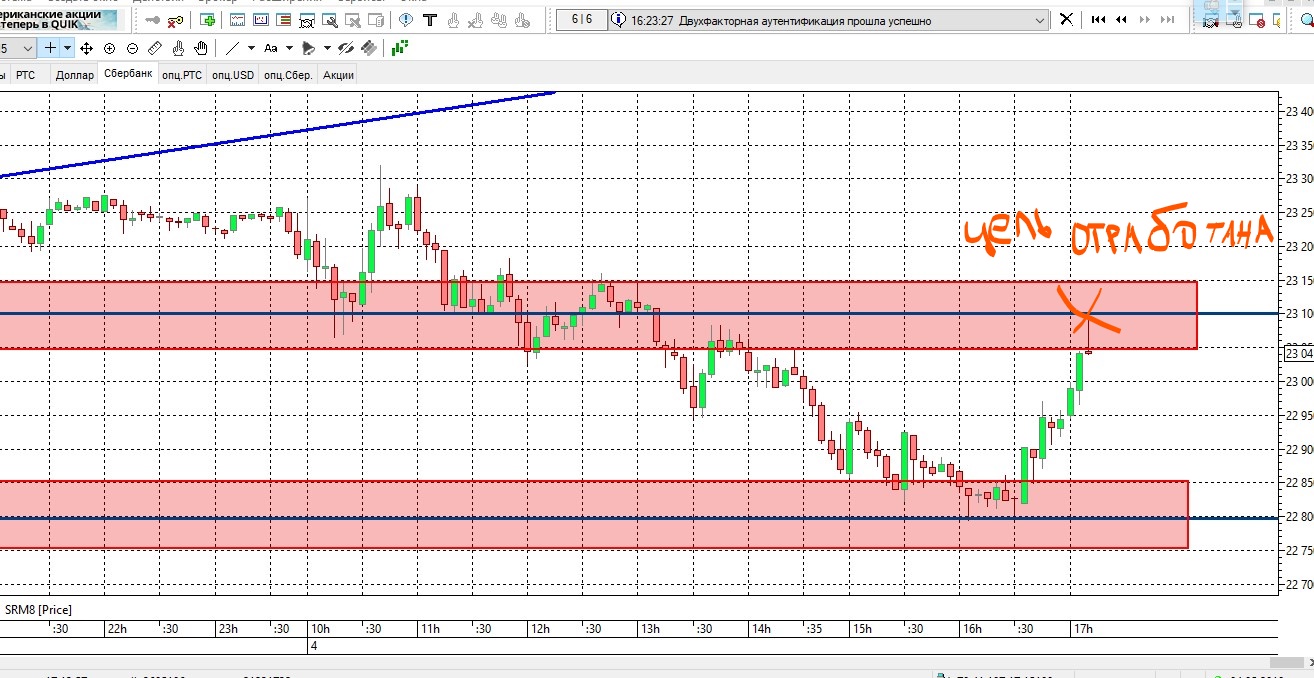Open the опц.USD tab
The height and width of the screenshot is (678, 1314).
coord(233,75)
